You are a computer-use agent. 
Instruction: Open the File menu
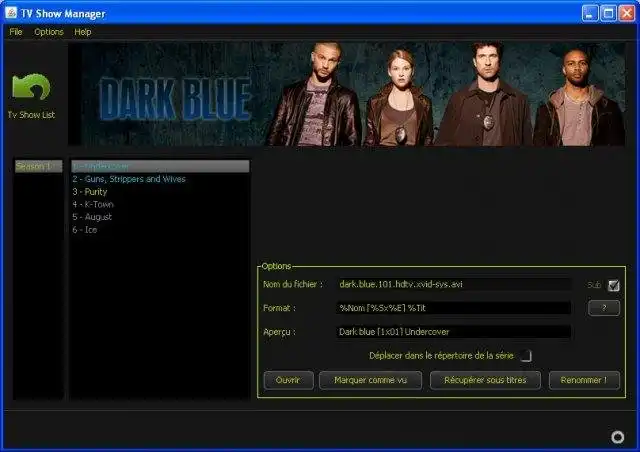(16, 32)
